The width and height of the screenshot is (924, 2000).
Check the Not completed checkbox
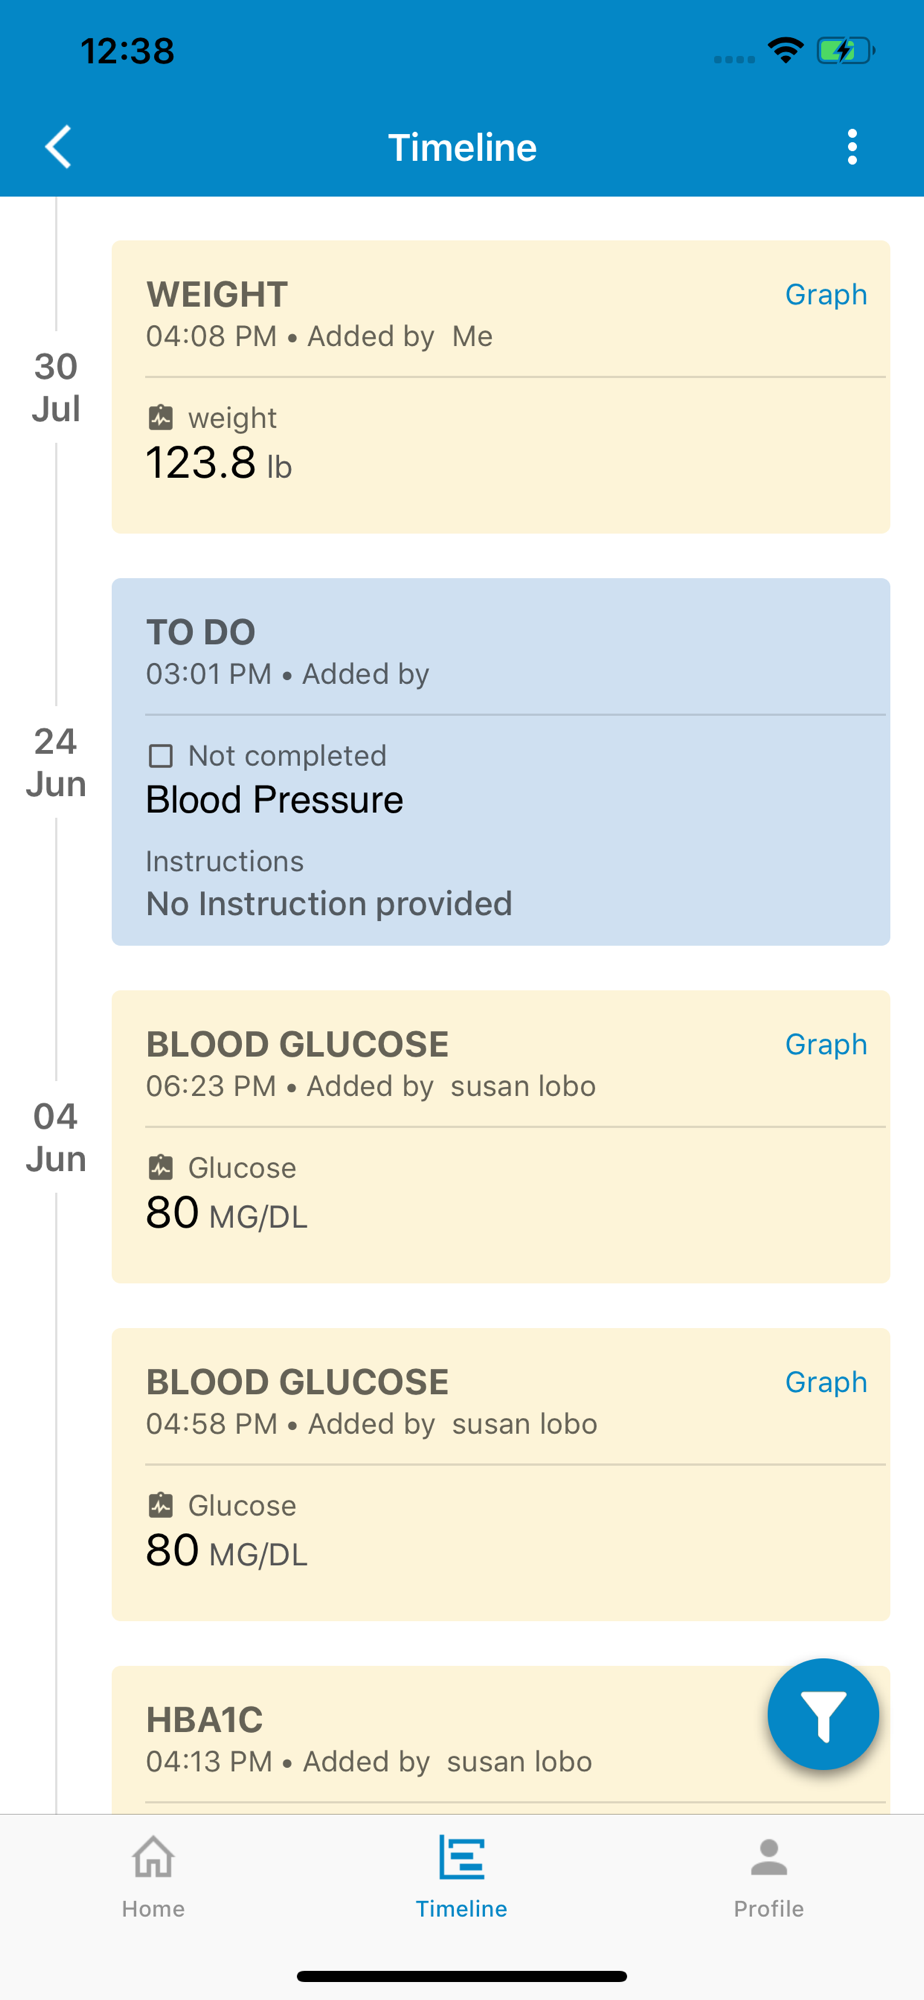161,755
